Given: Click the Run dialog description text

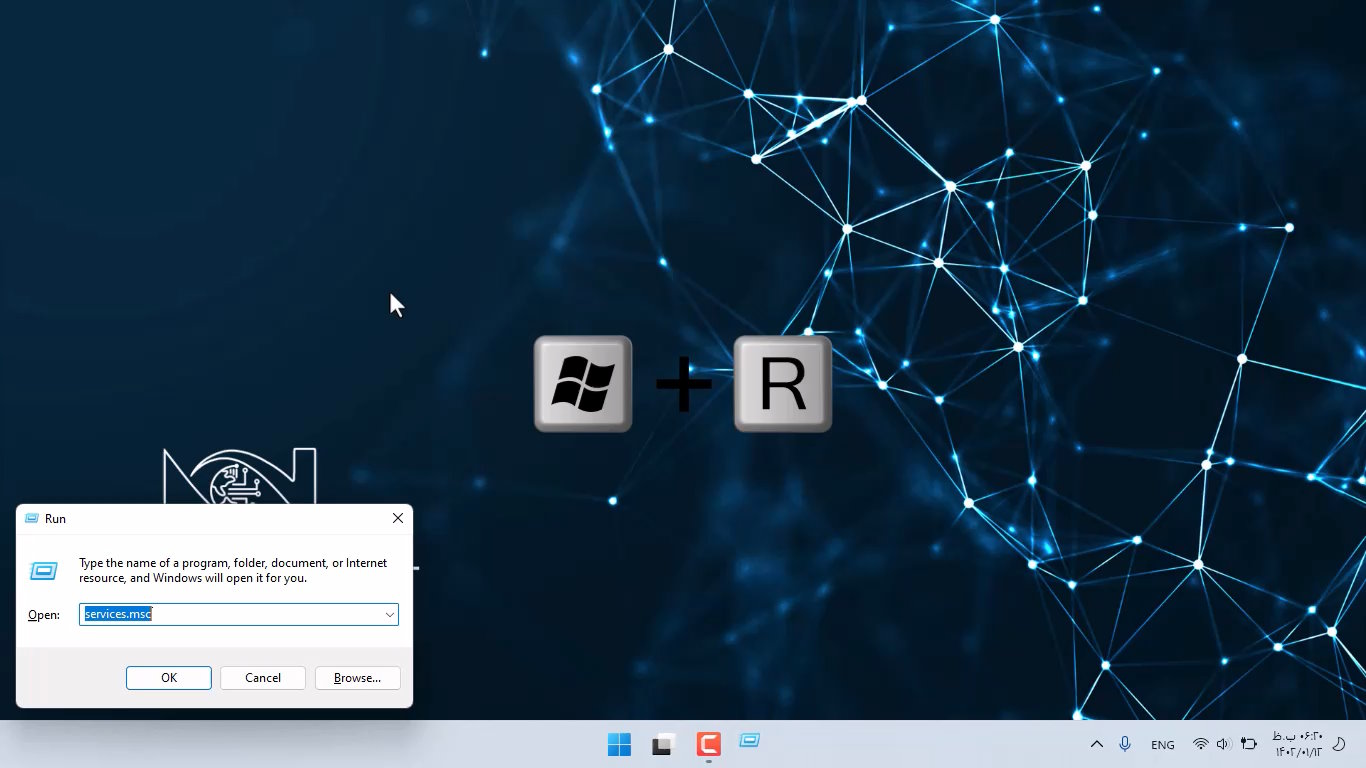Looking at the screenshot, I should (x=233, y=571).
